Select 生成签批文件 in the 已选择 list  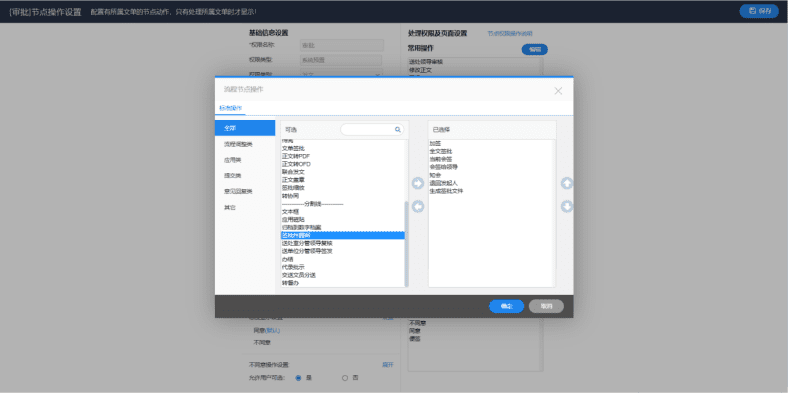(x=490, y=191)
